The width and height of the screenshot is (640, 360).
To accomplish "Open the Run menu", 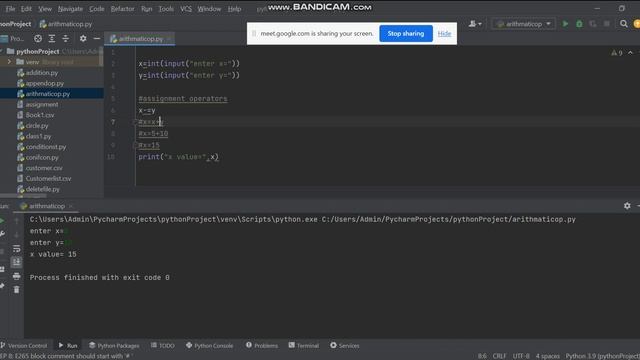I will tap(147, 9).
